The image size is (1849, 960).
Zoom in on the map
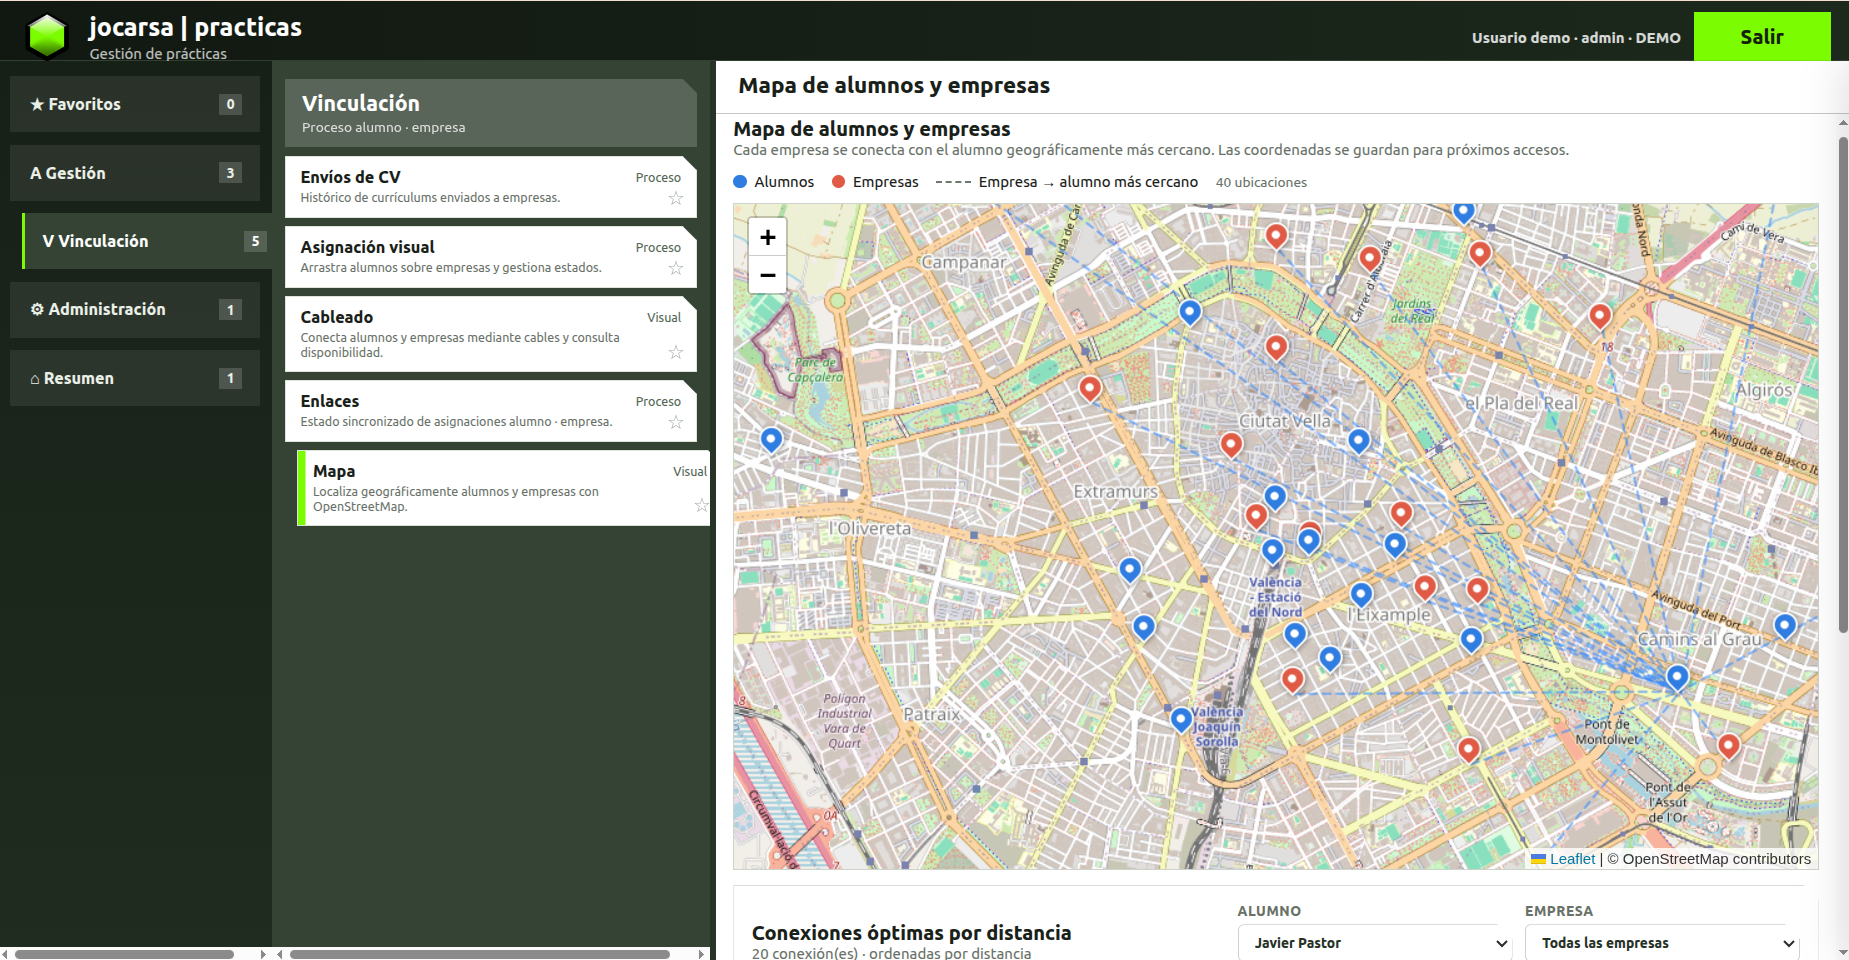click(x=767, y=238)
